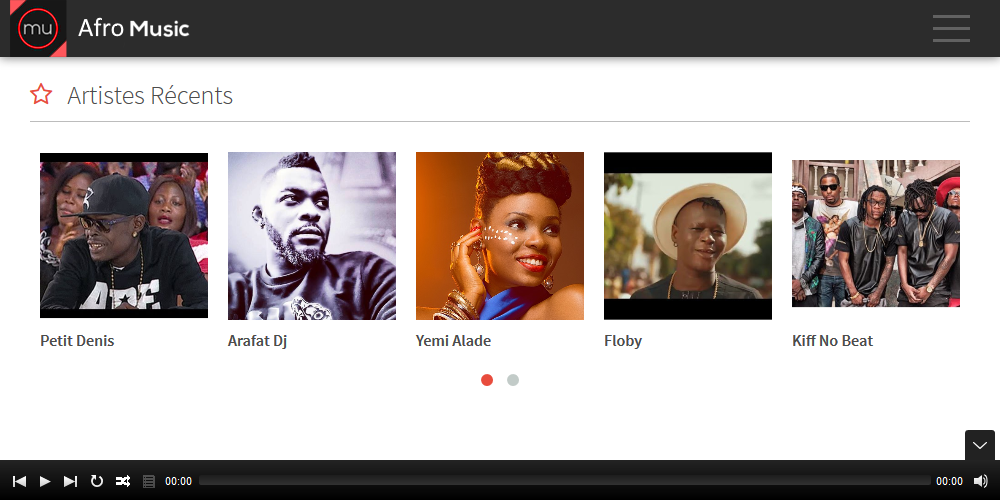Click the star icon beside Artistes Récents
Image resolution: width=1000 pixels, height=500 pixels.
[x=41, y=94]
